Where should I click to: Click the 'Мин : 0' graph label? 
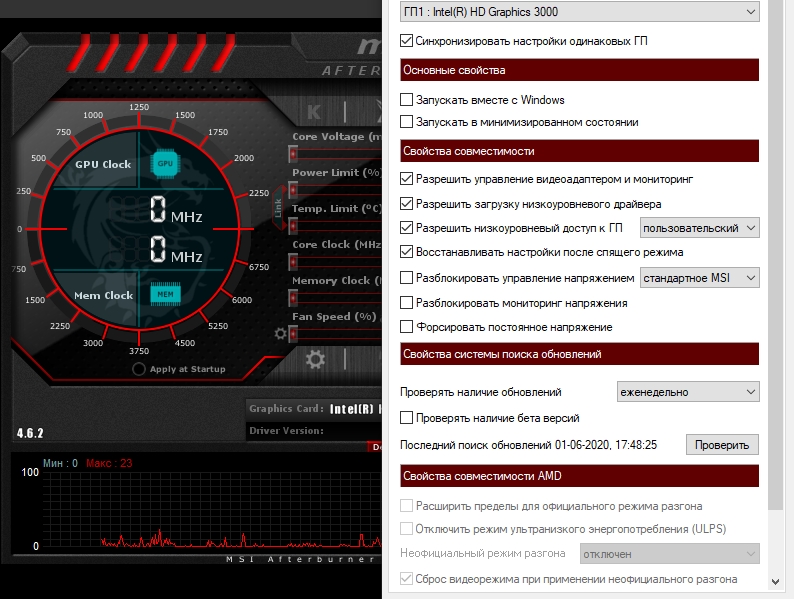point(60,463)
